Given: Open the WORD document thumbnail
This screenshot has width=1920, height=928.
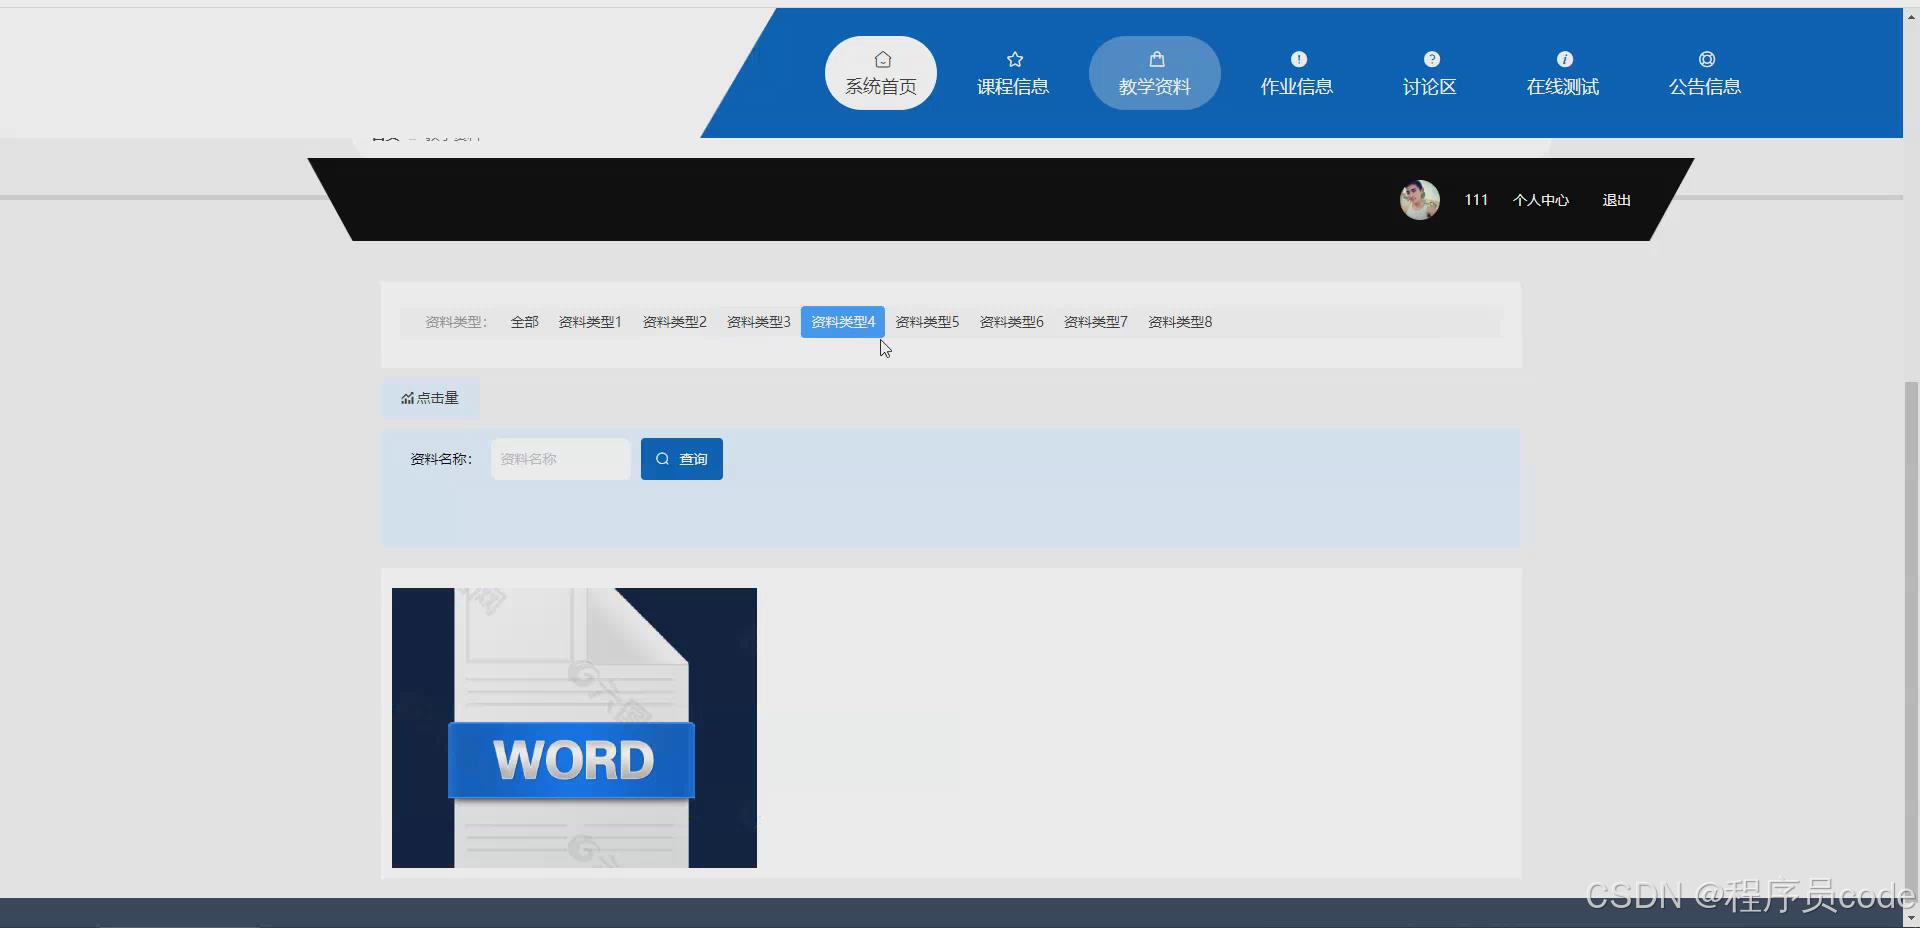Looking at the screenshot, I should coord(574,728).
